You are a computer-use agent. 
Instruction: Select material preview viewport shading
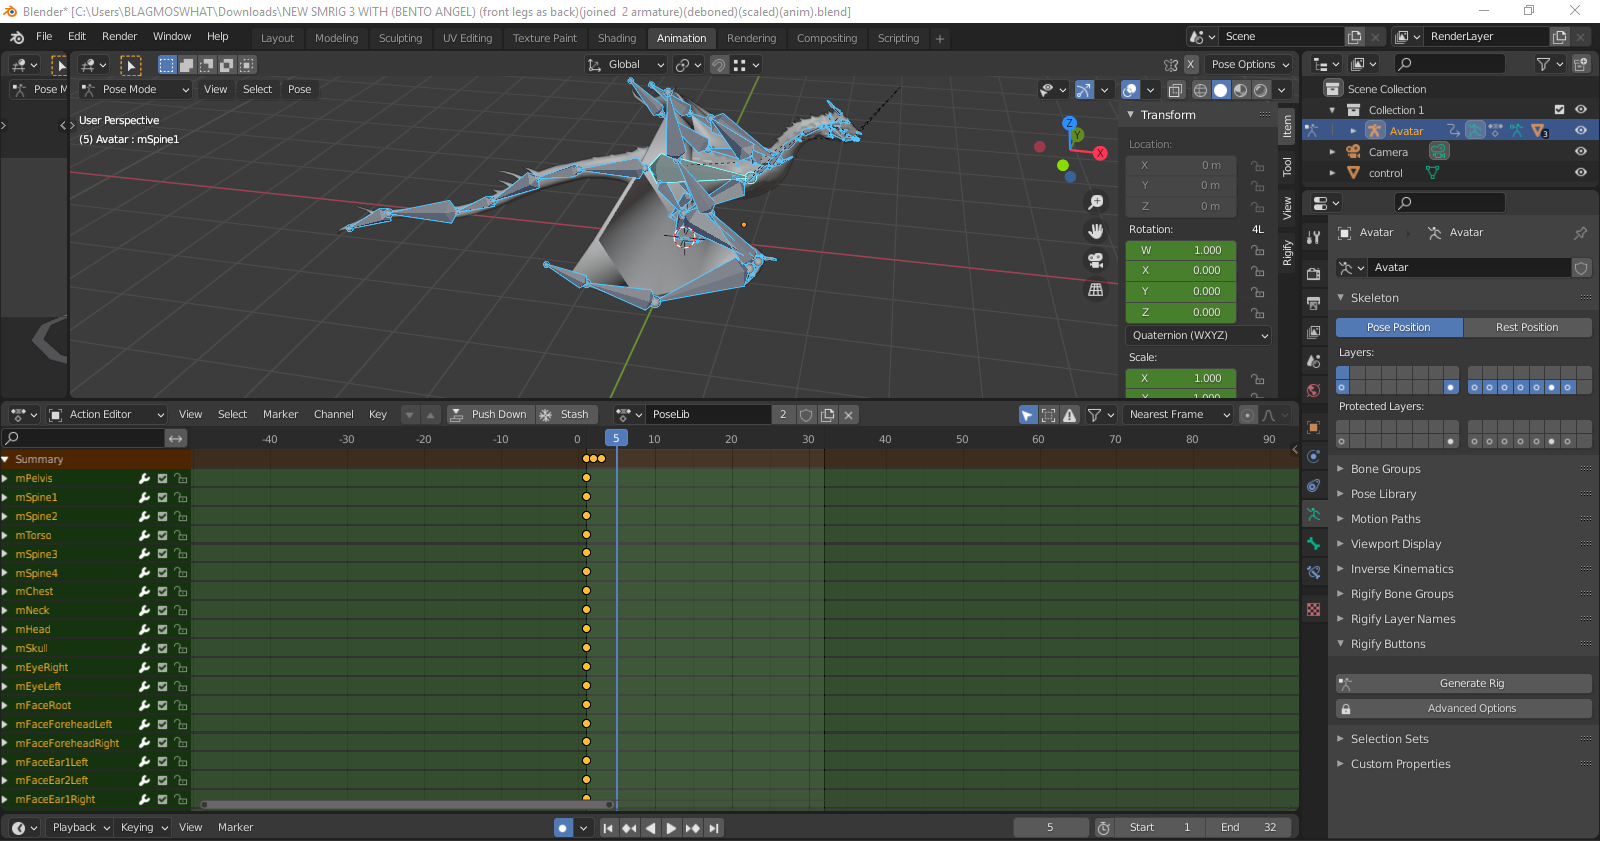point(1241,90)
